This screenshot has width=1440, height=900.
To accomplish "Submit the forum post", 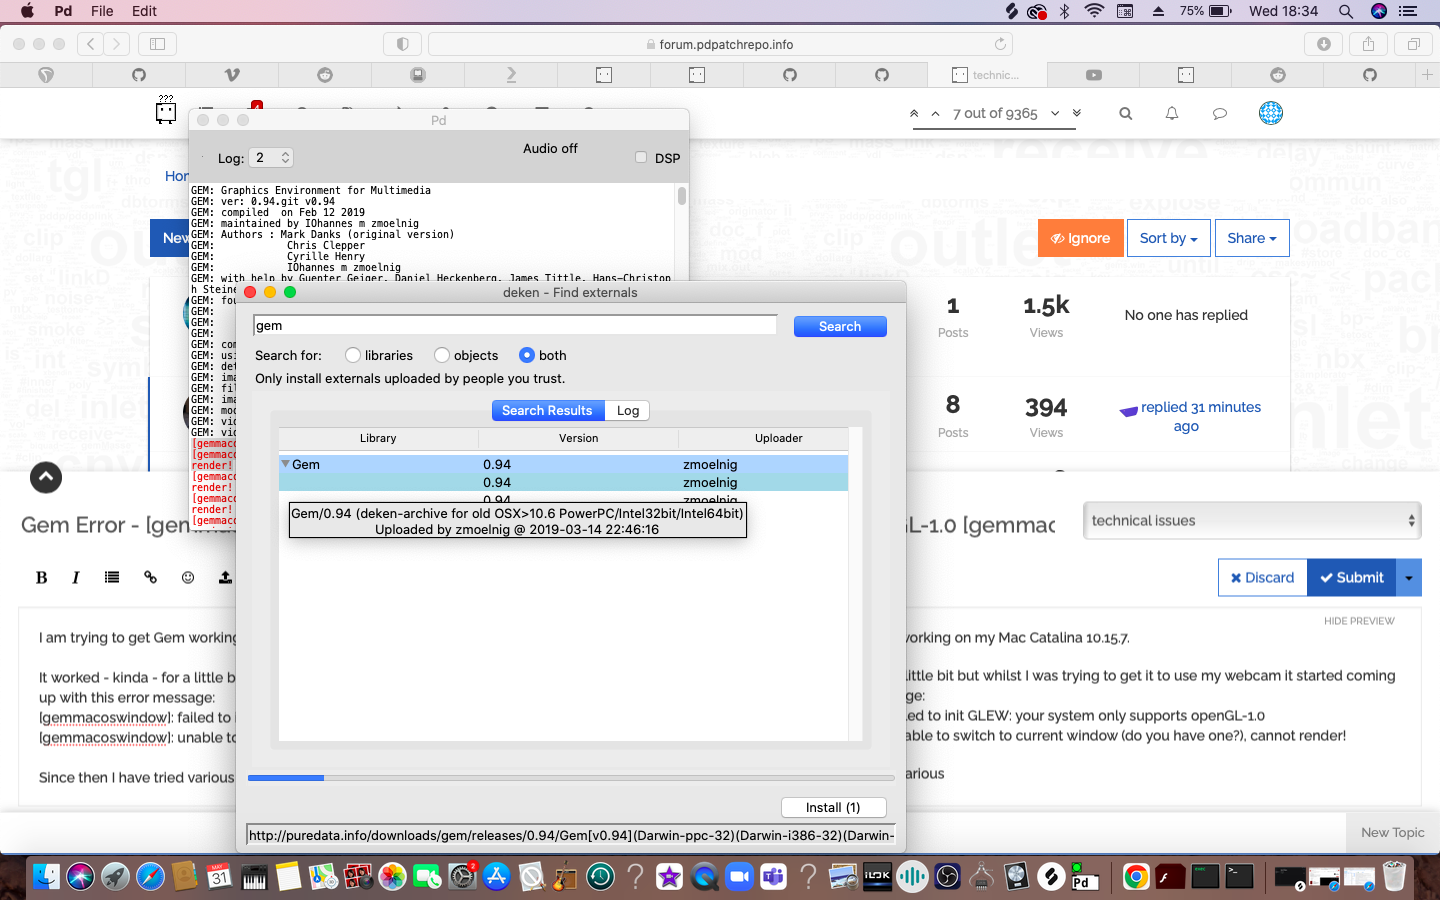I will point(1352,577).
